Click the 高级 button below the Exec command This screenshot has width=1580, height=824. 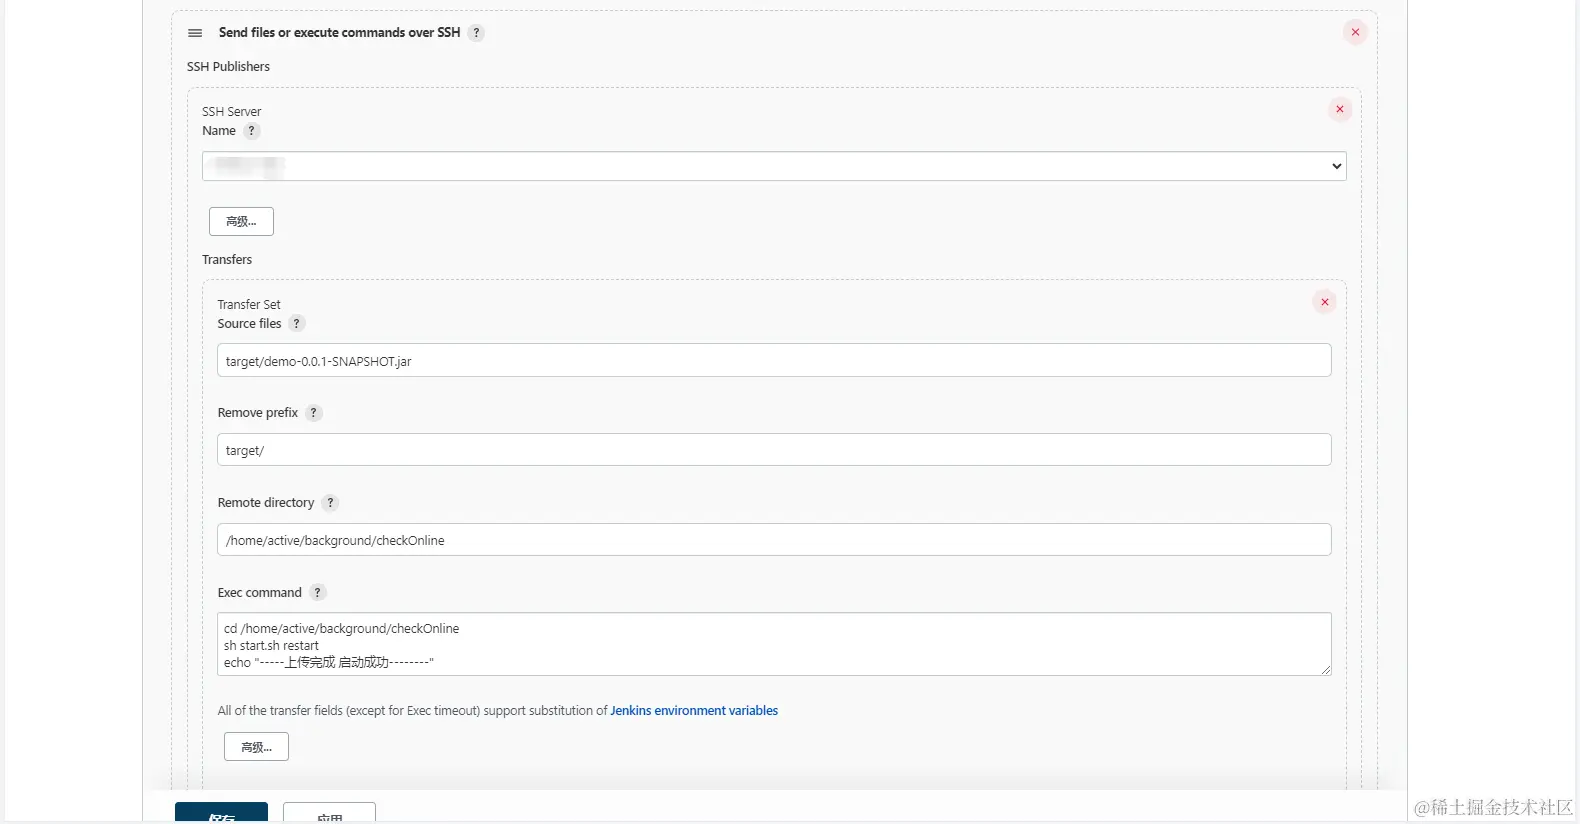(256, 747)
